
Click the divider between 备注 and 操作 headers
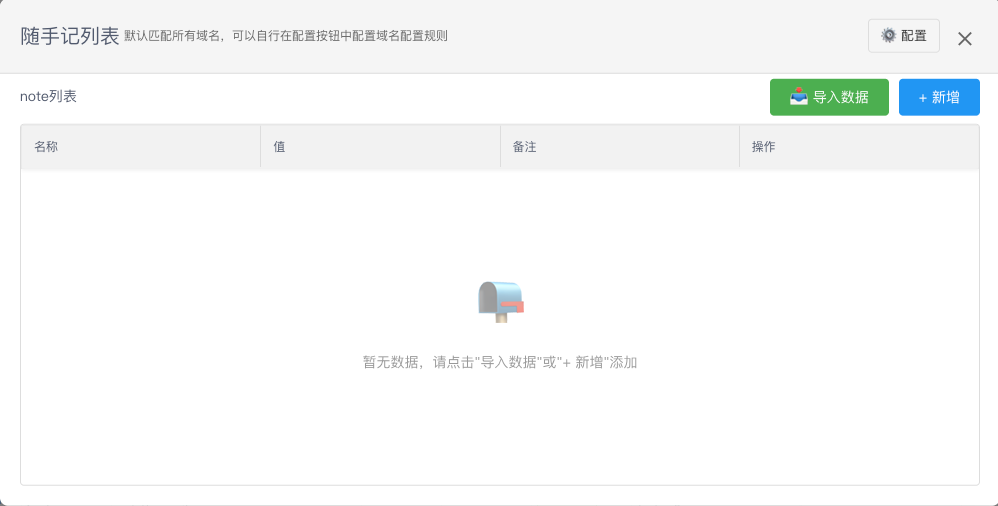pos(739,147)
